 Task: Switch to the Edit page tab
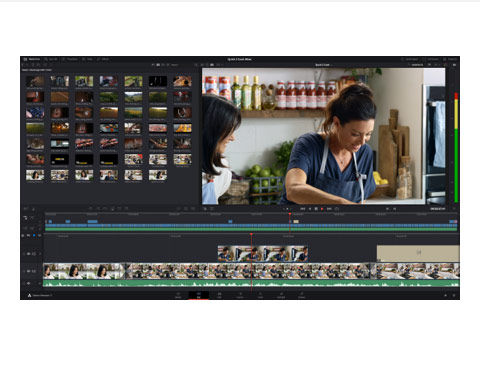tap(219, 295)
